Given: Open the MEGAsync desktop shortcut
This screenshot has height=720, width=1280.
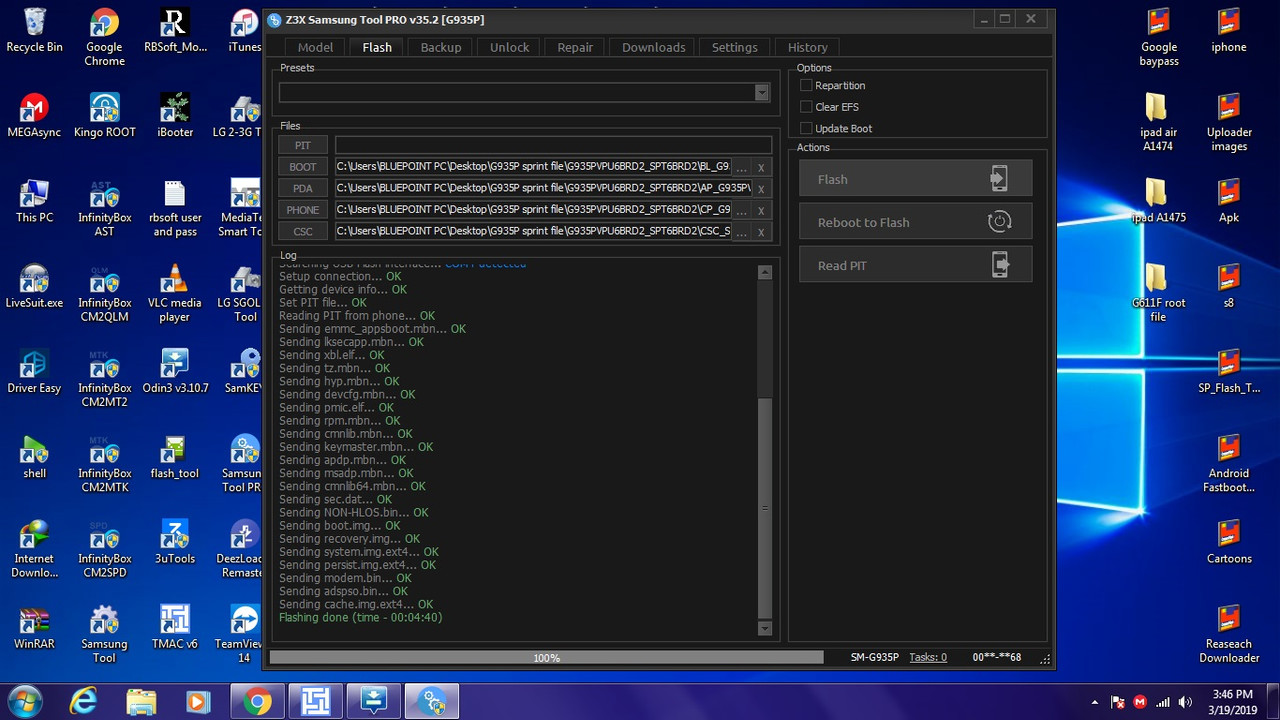Looking at the screenshot, I should pos(34,115).
